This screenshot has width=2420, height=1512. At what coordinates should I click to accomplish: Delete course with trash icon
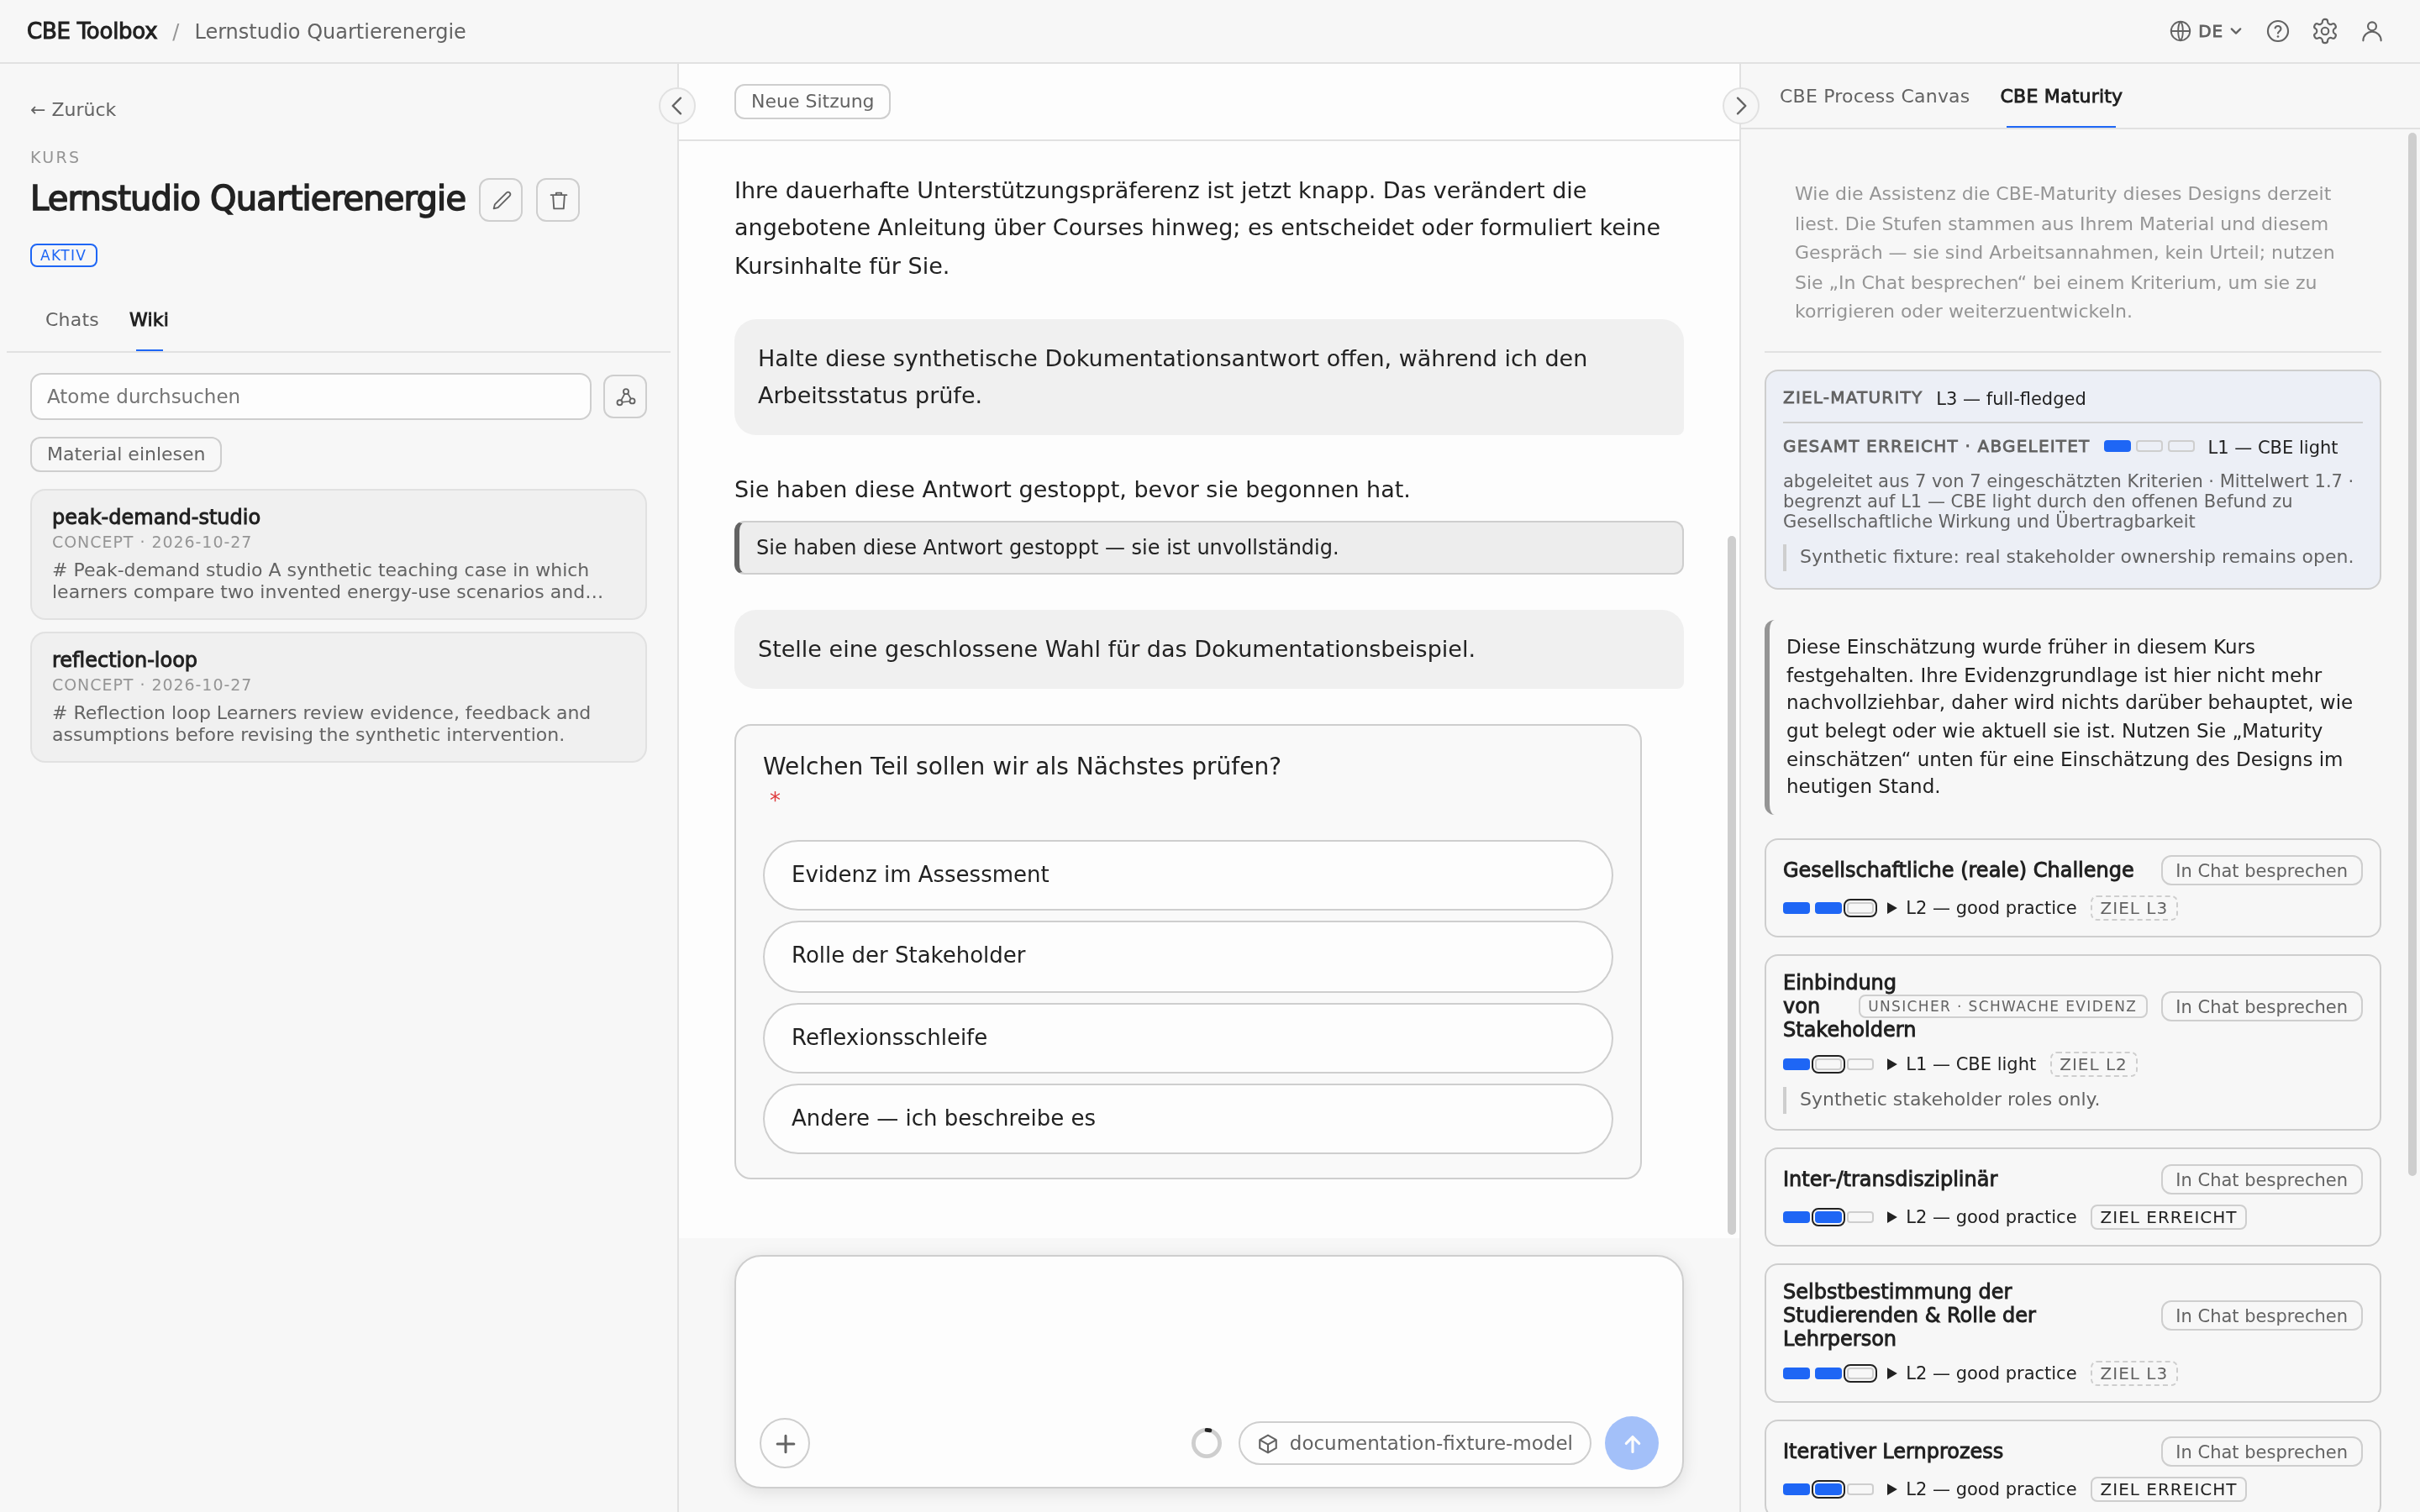pos(558,200)
